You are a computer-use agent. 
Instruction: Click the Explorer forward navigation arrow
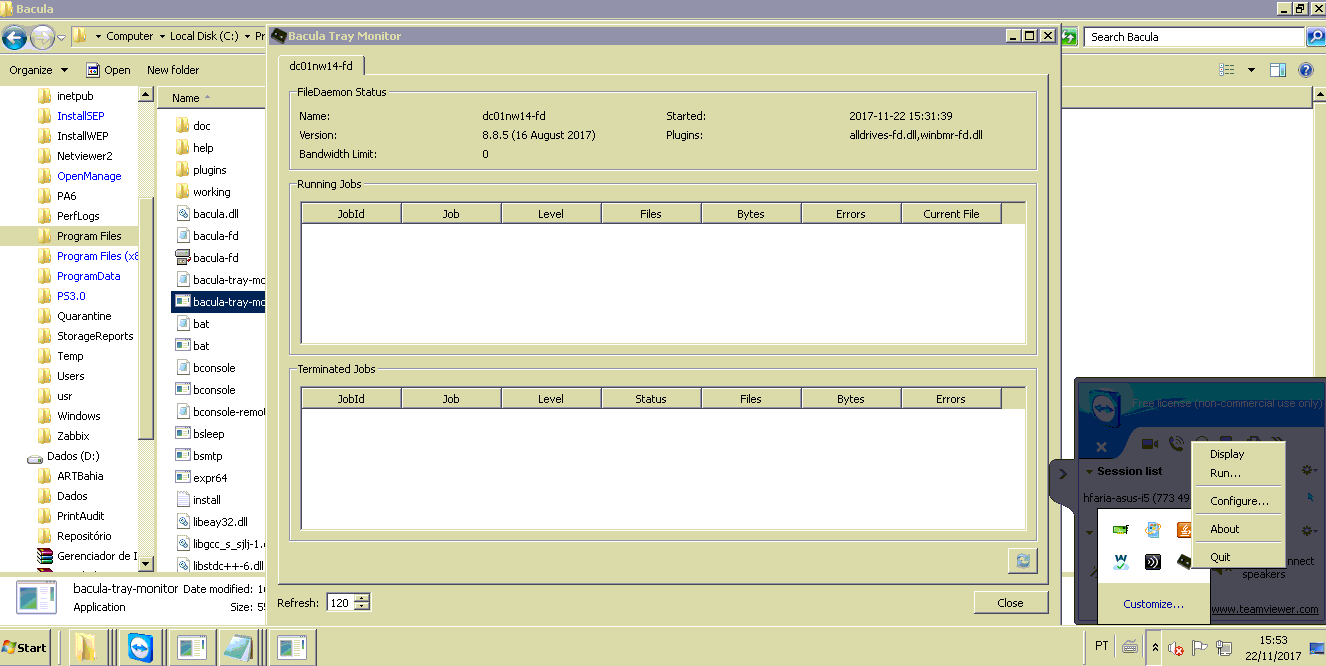click(42, 38)
